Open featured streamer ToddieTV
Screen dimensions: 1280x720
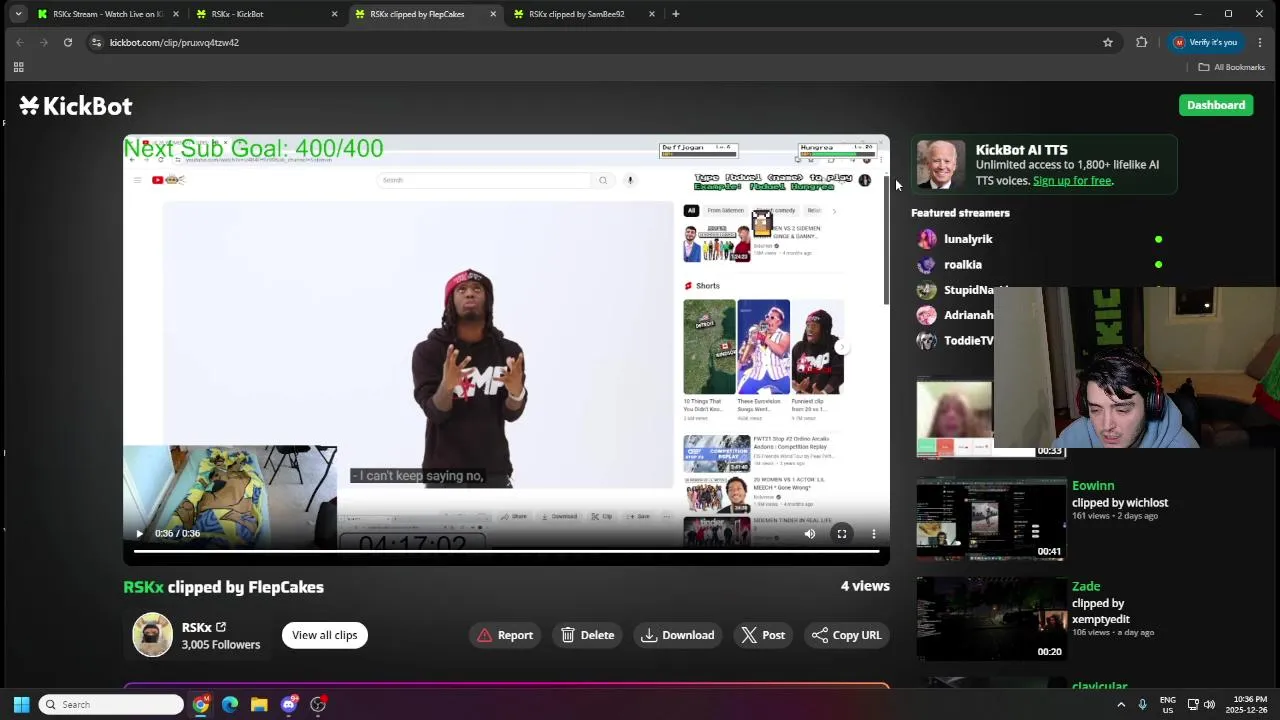point(969,341)
